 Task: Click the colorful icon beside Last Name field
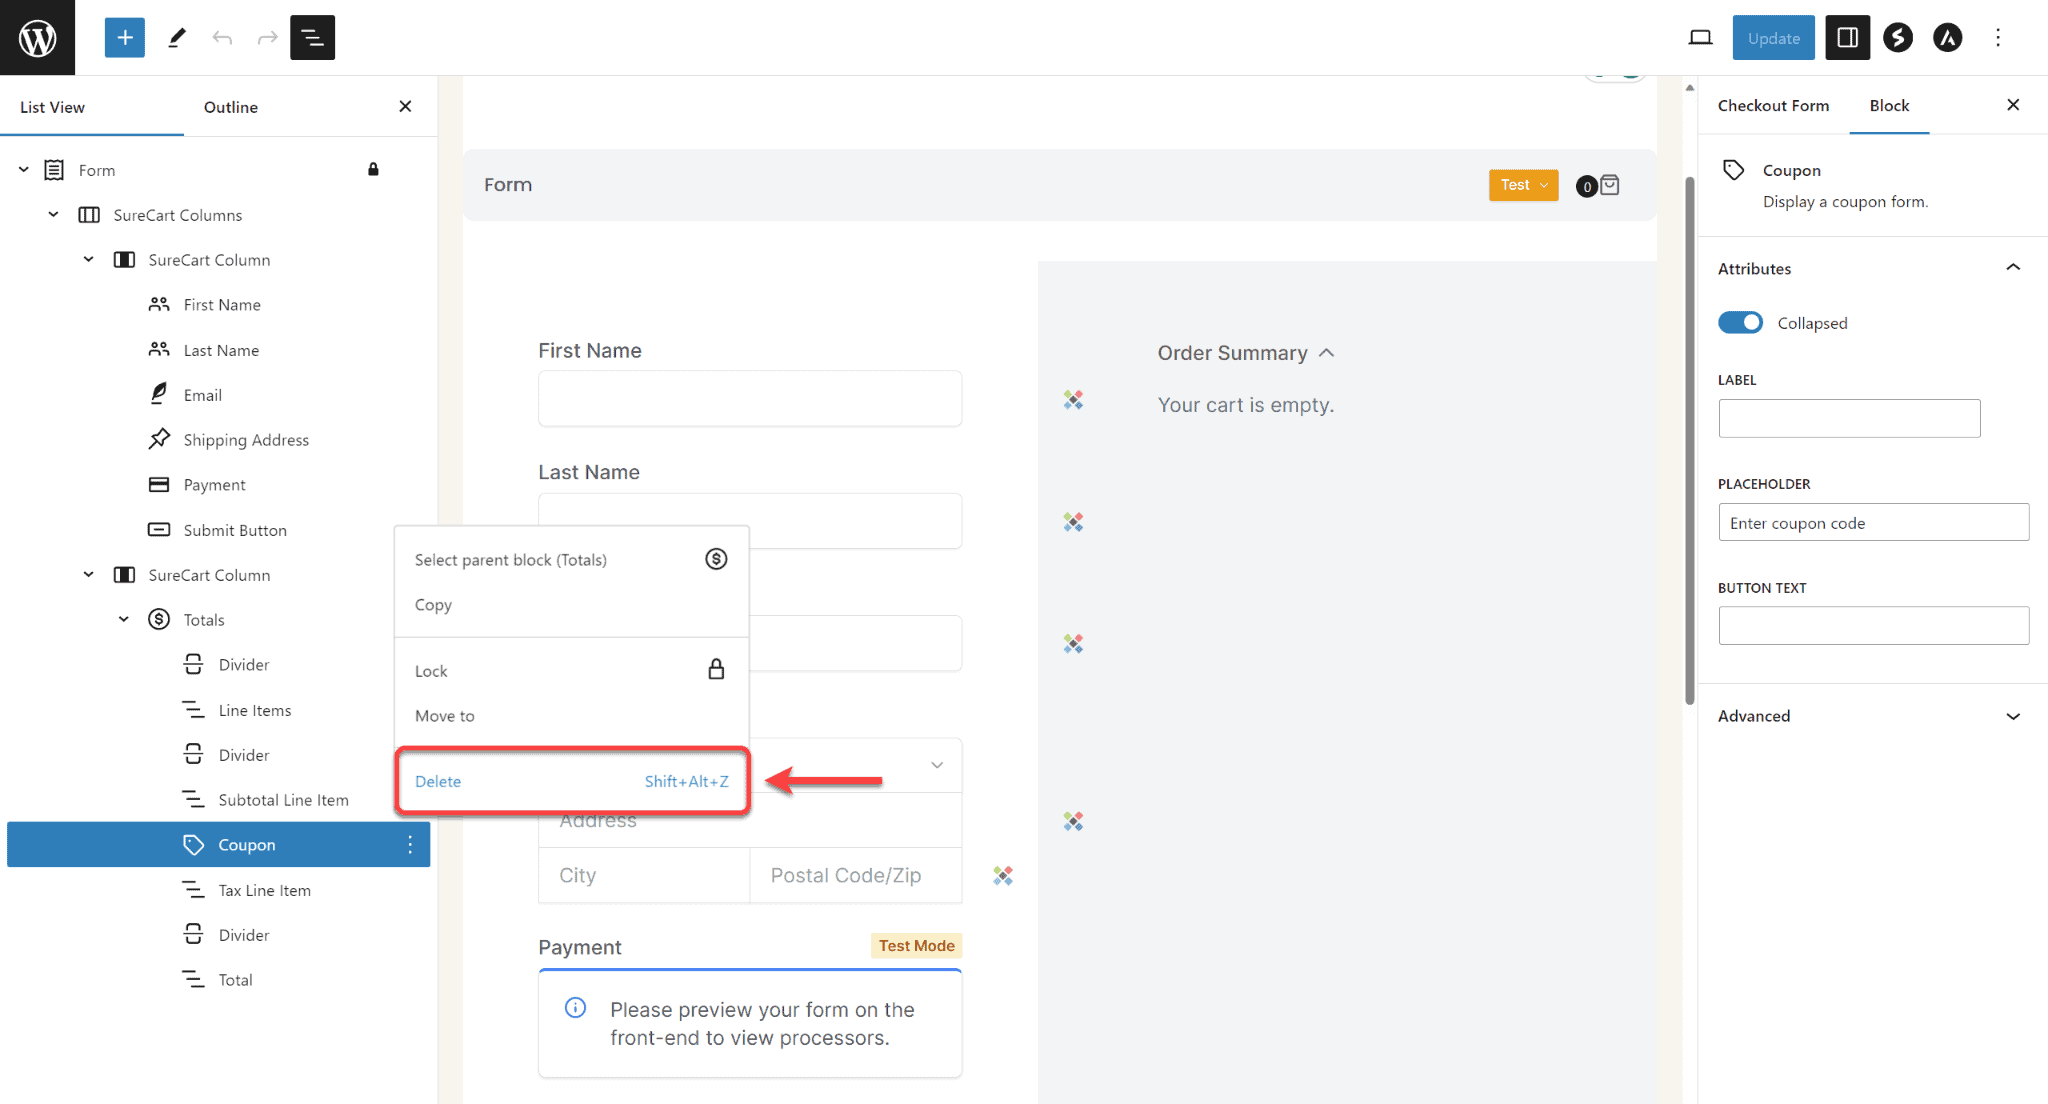[1073, 522]
